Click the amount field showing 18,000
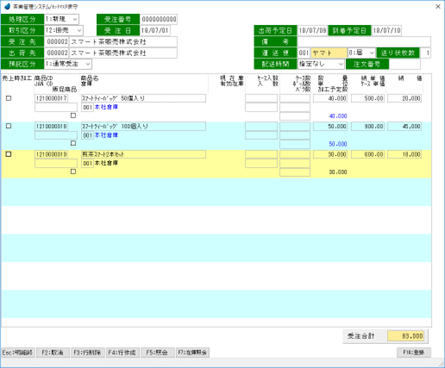 pyautogui.click(x=405, y=154)
